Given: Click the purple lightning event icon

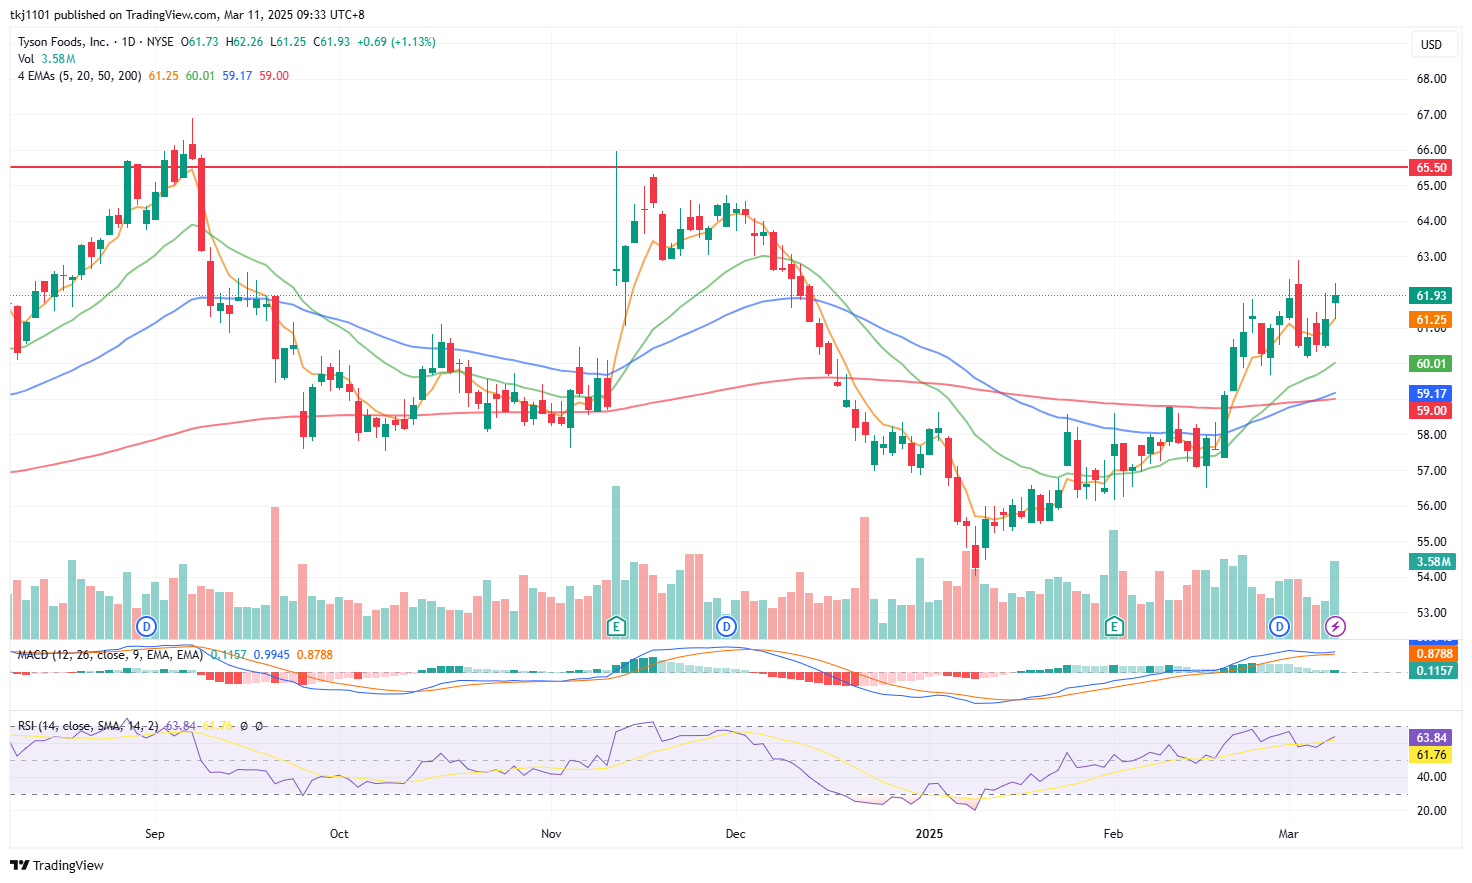Looking at the screenshot, I should click(x=1335, y=627).
